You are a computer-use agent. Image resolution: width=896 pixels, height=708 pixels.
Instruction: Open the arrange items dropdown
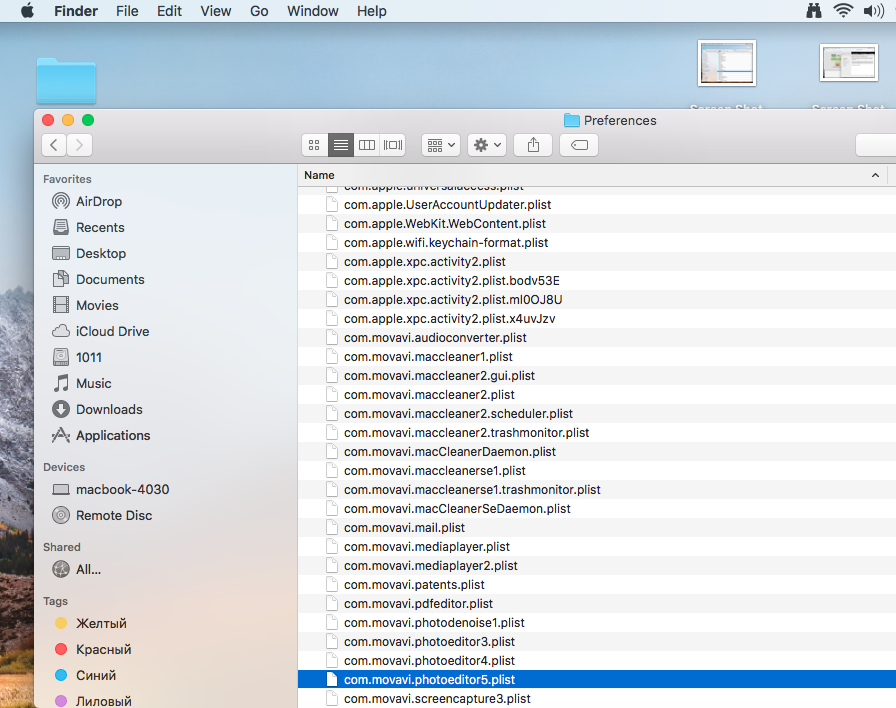[441, 145]
